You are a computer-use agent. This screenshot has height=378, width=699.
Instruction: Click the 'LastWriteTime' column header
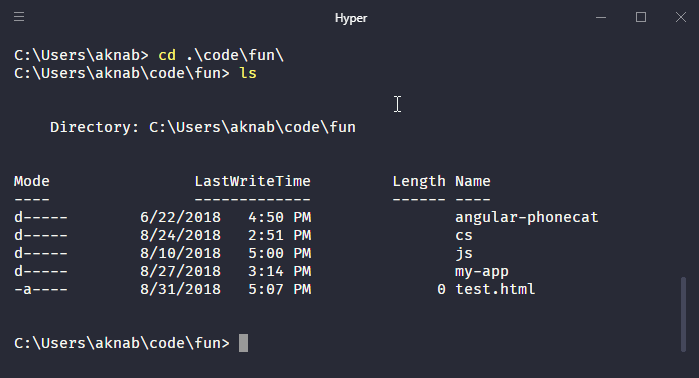coord(252,181)
